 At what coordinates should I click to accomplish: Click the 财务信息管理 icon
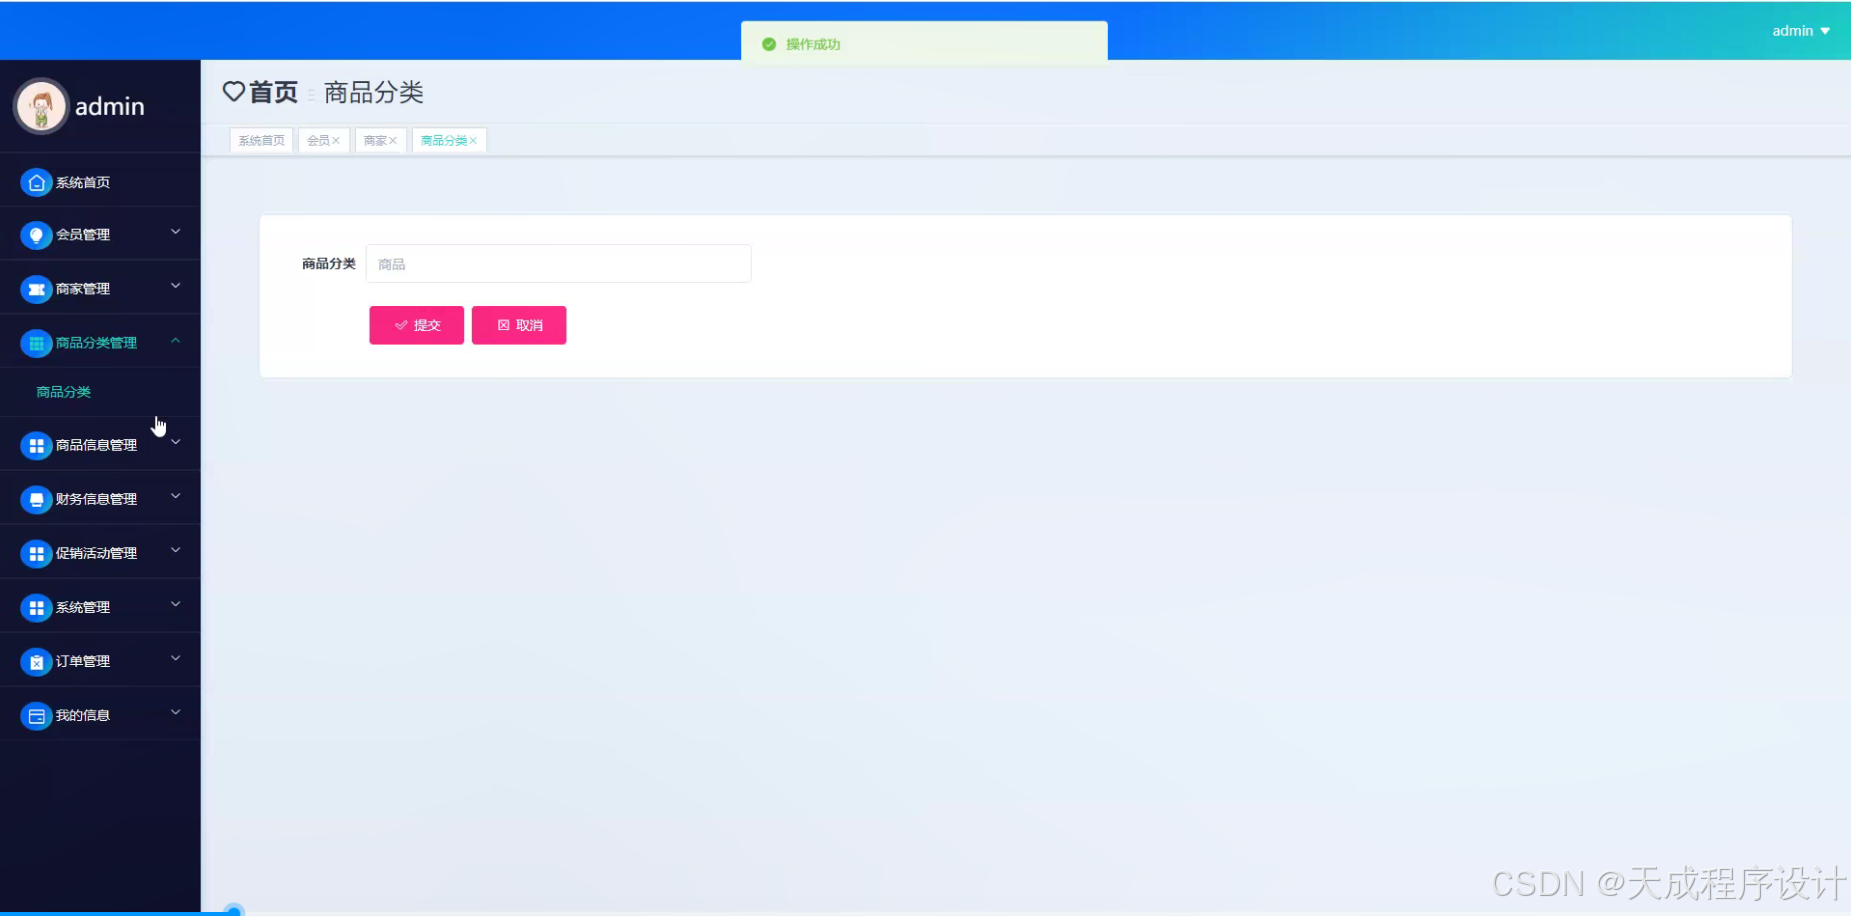[x=36, y=499]
